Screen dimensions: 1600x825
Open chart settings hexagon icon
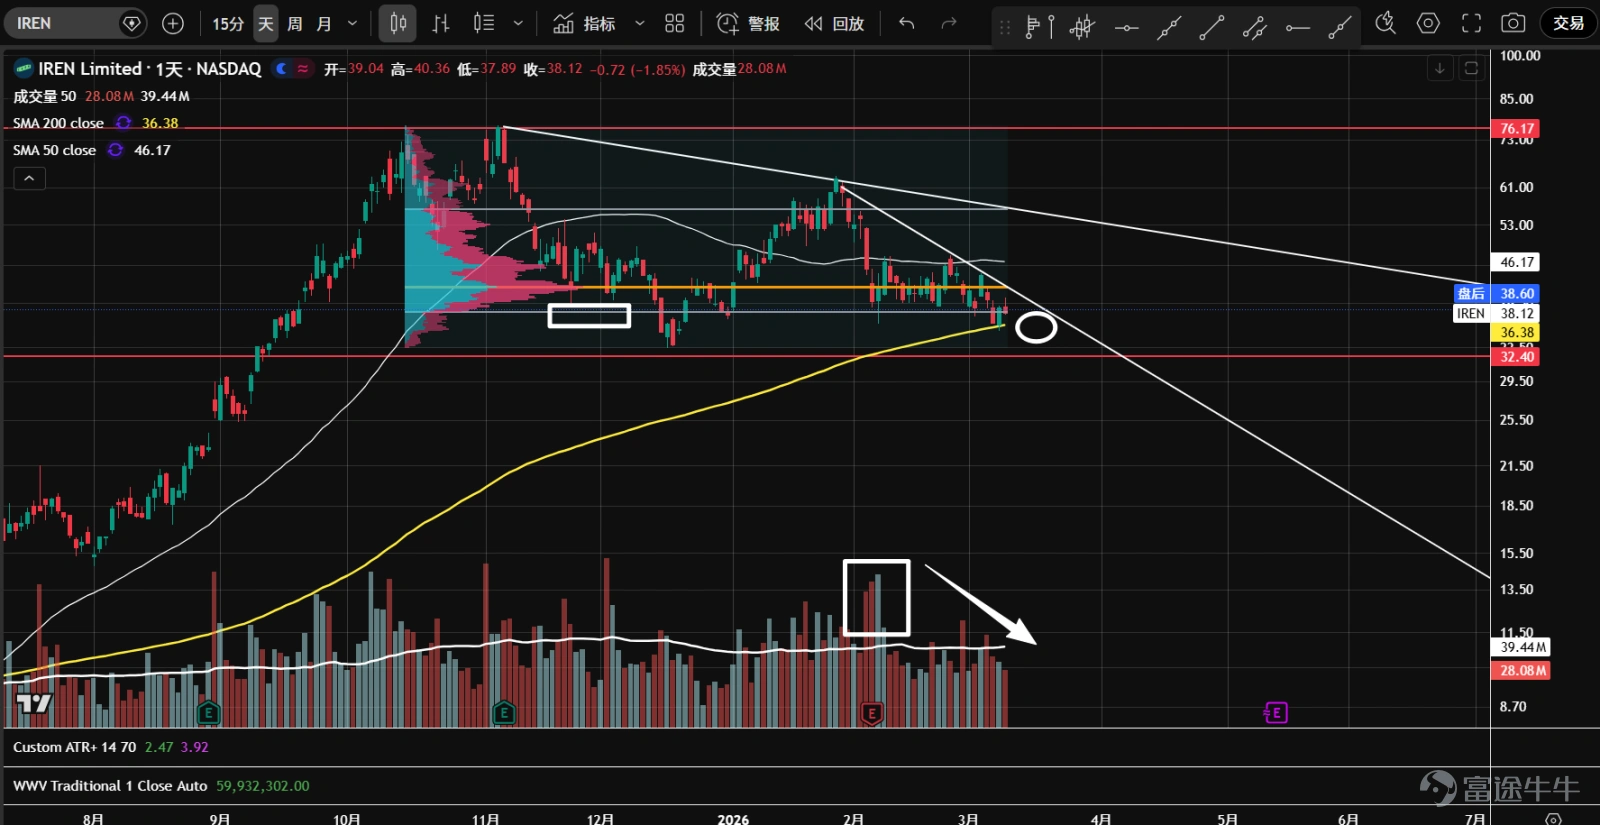point(1428,23)
